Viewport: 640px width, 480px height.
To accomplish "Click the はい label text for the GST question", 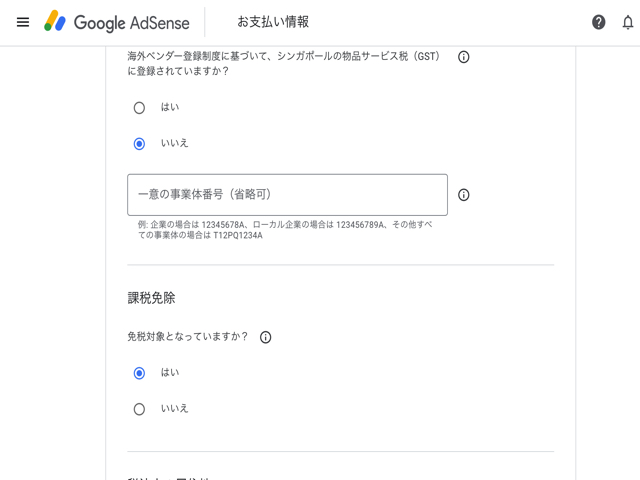I will 170,107.
